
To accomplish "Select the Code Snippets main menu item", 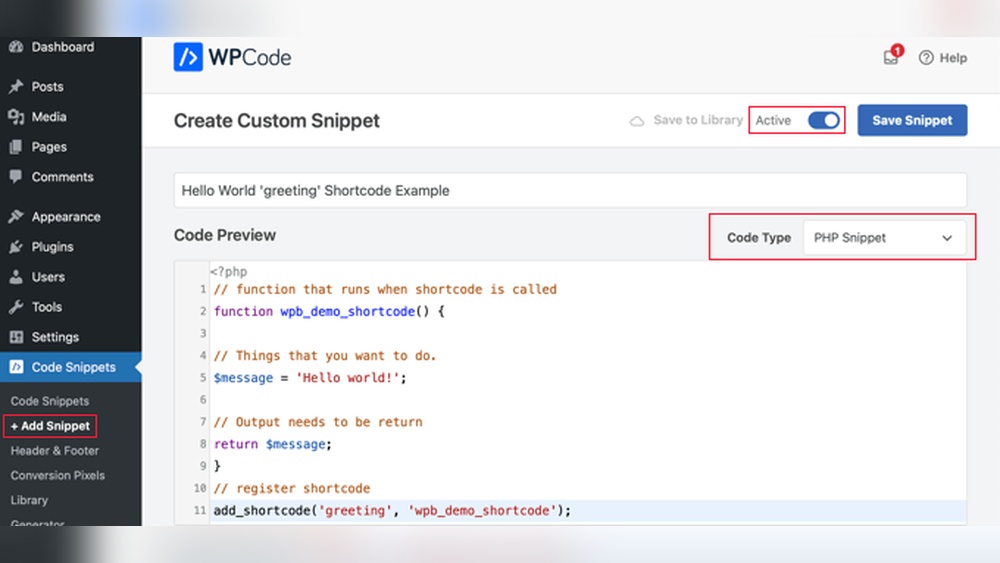I will [x=71, y=367].
